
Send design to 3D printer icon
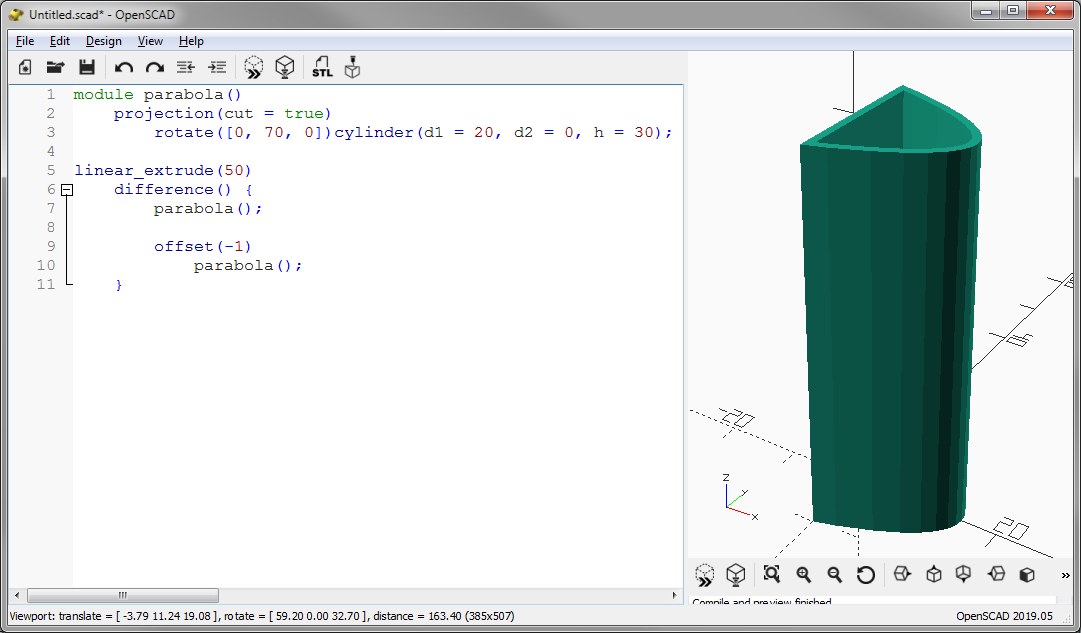pyautogui.click(x=352, y=67)
